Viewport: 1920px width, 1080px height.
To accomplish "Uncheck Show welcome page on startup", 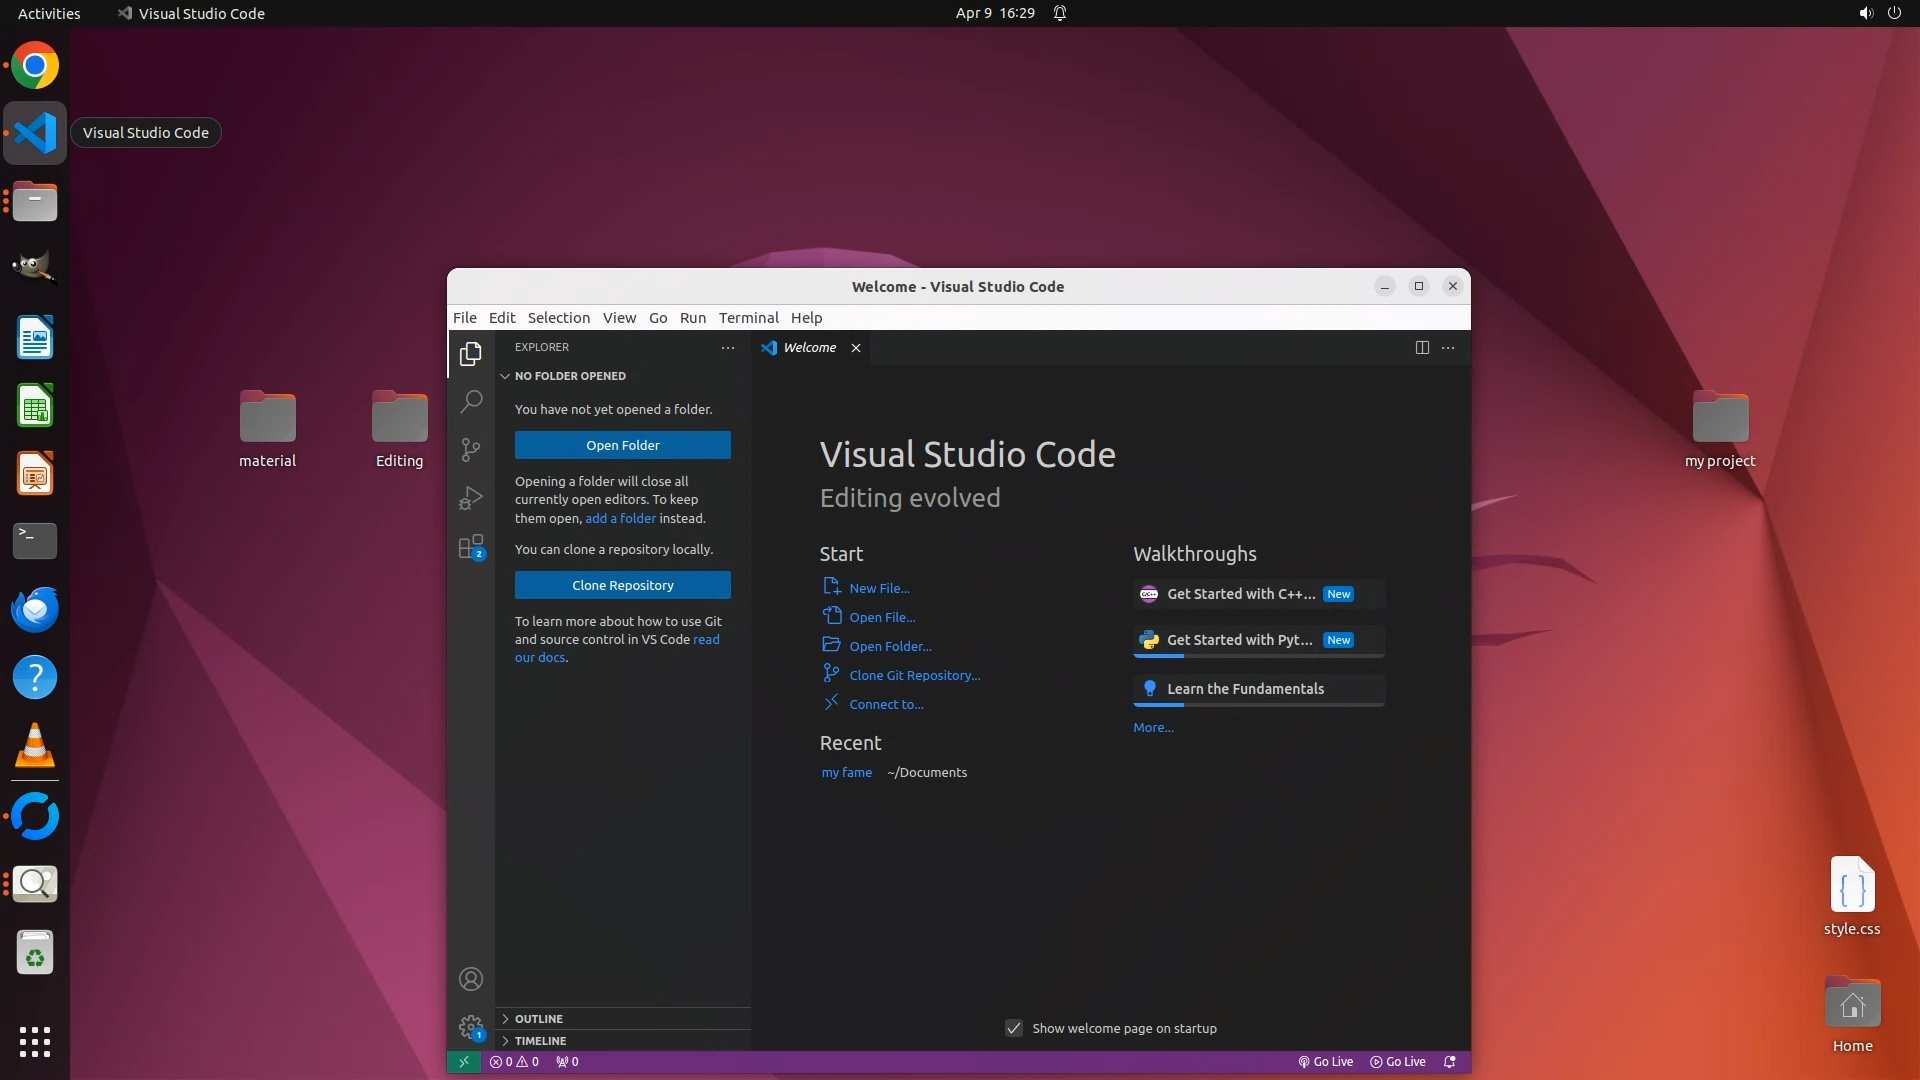I will [1014, 1028].
